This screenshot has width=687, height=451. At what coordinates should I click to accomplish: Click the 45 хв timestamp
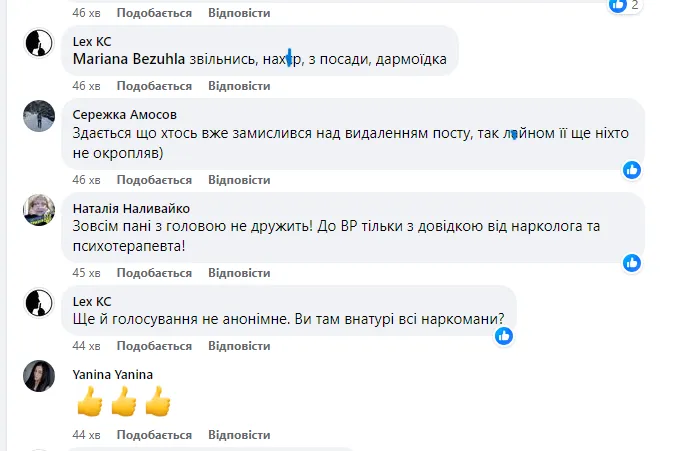point(87,273)
